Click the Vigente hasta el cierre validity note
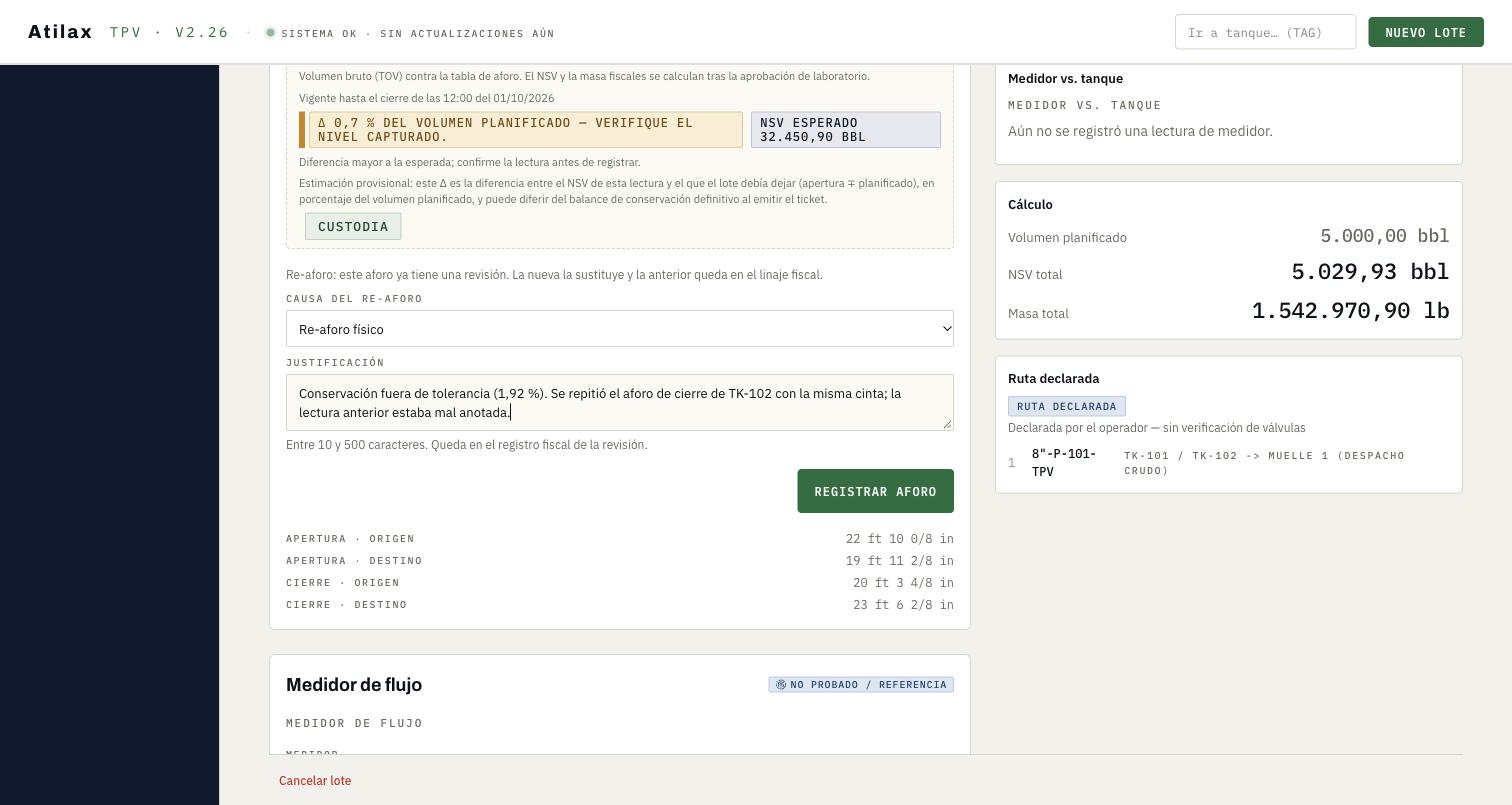 coord(426,98)
